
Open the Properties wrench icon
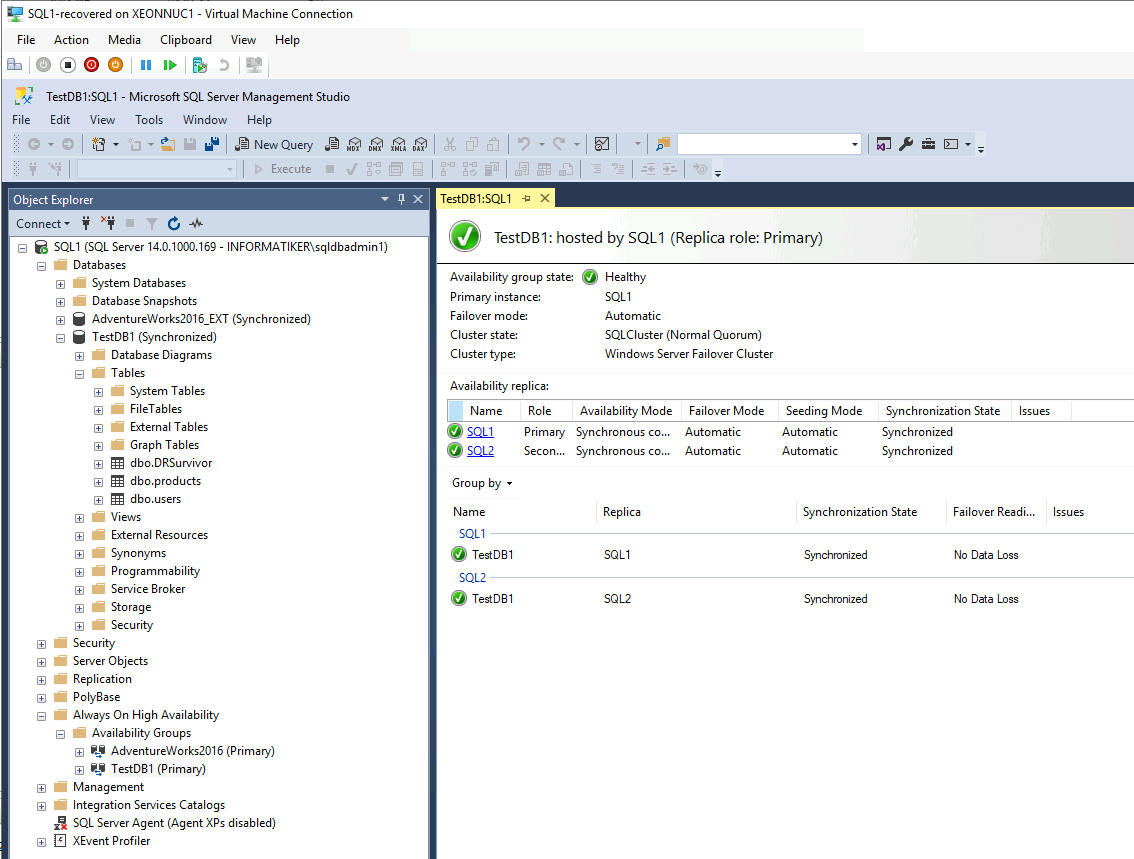tap(906, 145)
